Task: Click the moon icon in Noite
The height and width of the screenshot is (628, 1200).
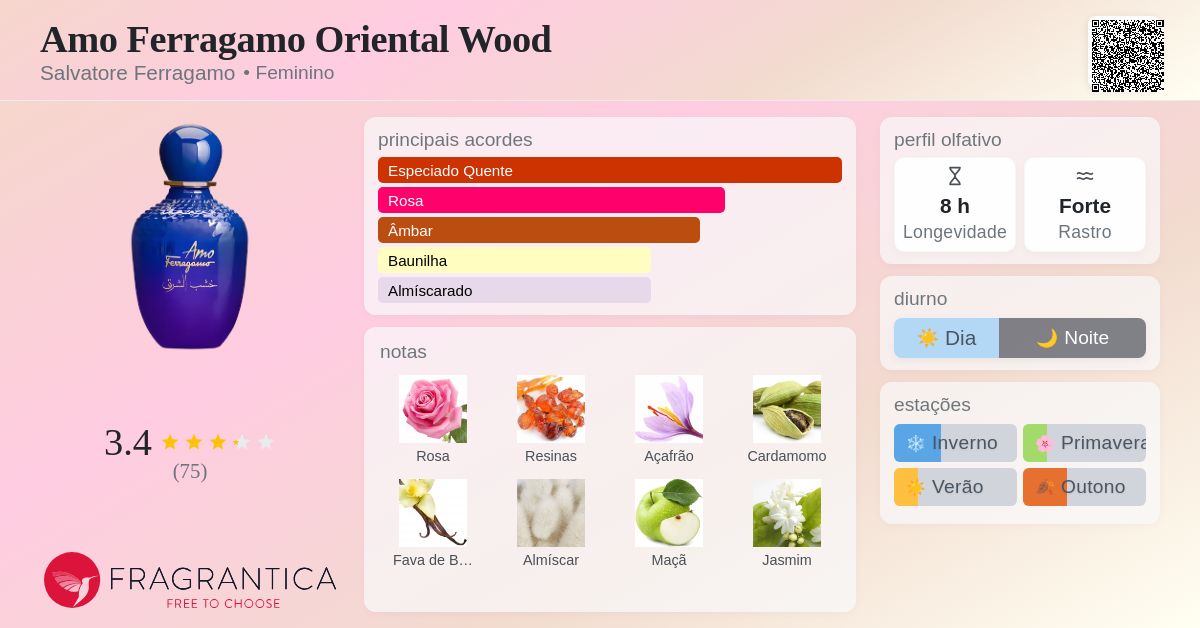Action: [1047, 338]
